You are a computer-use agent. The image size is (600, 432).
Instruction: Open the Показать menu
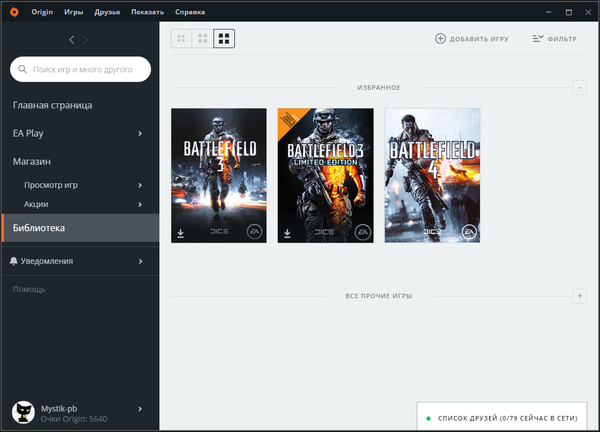147,12
